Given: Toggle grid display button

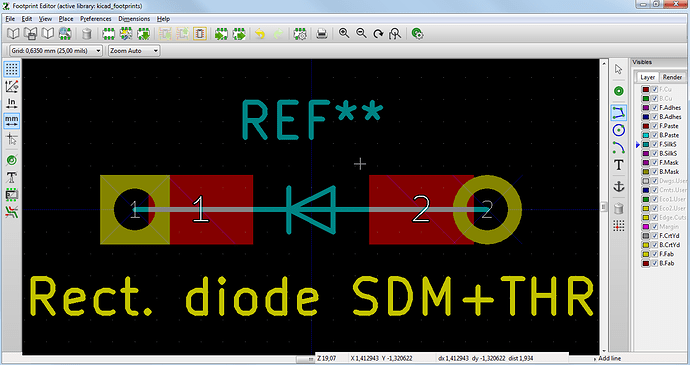Looking at the screenshot, I should click(11, 69).
